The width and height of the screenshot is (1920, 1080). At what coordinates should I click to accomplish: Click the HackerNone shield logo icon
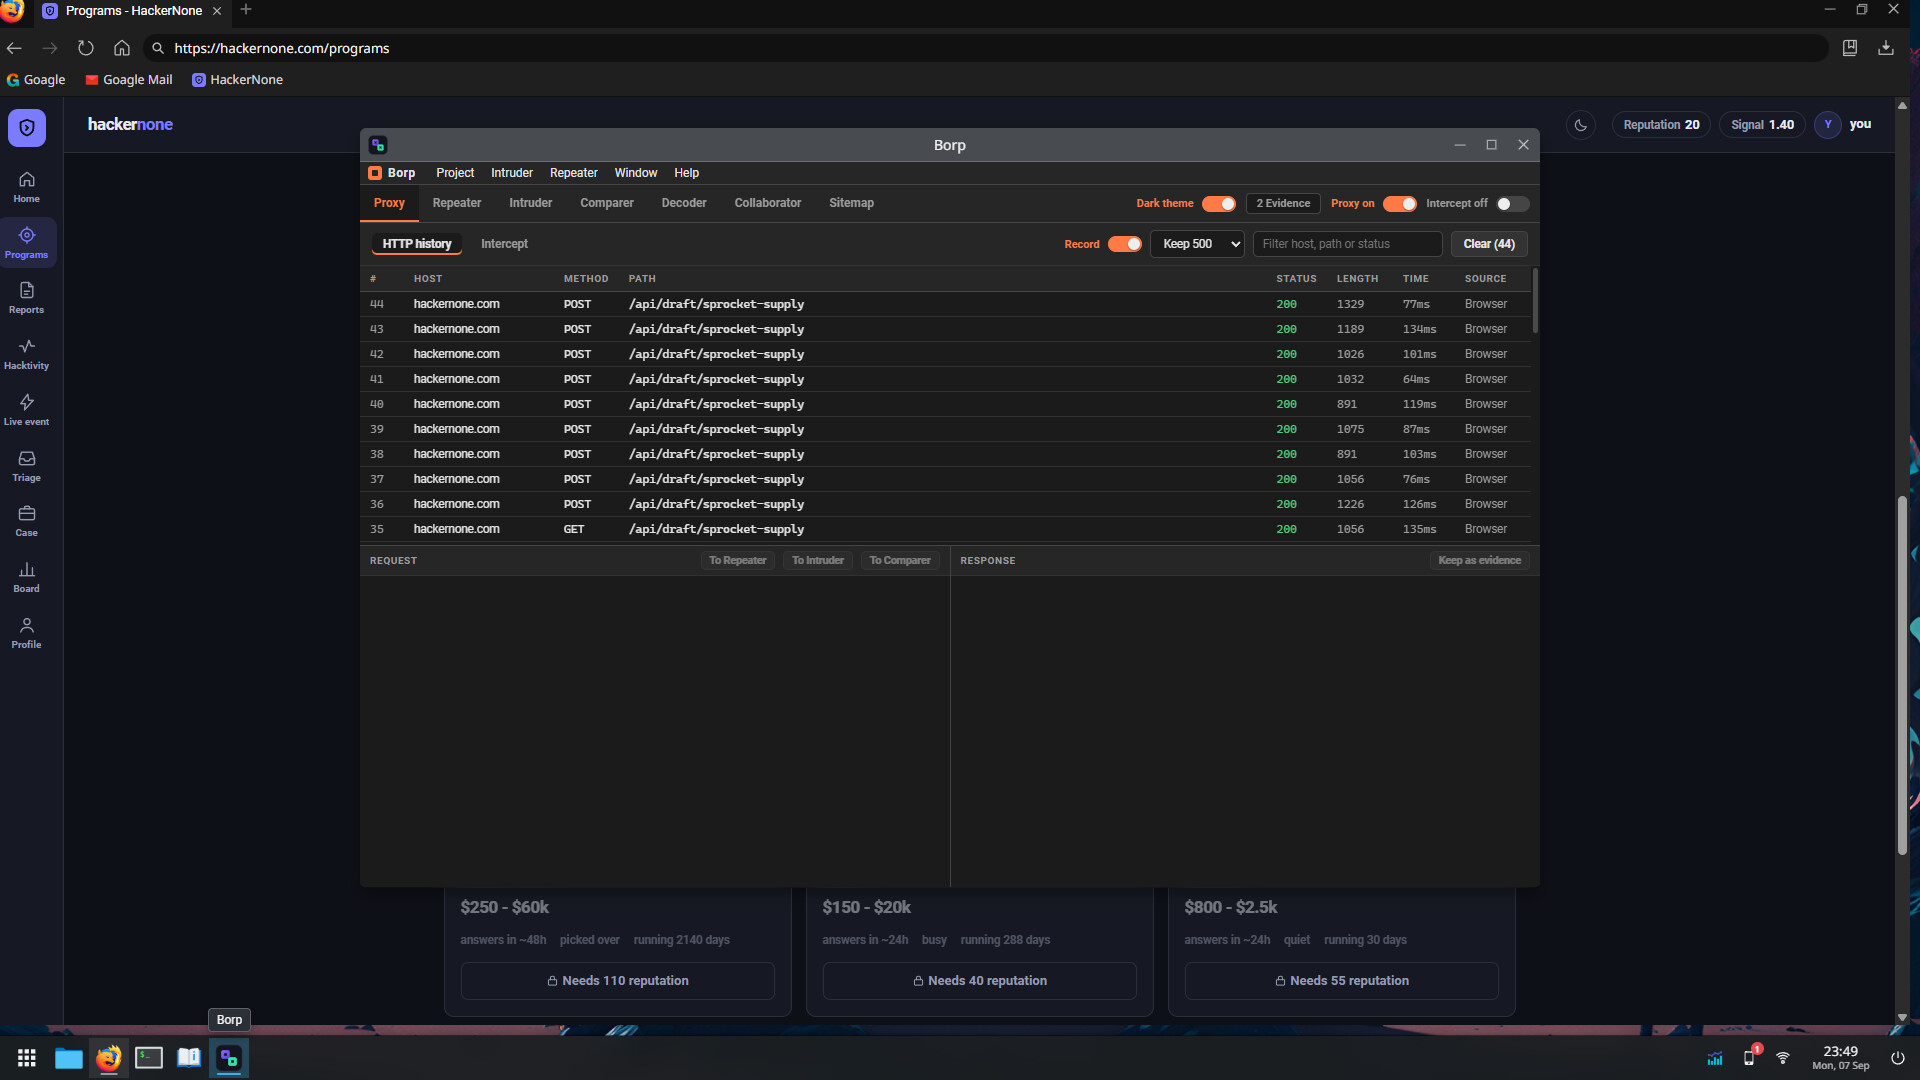pyautogui.click(x=27, y=128)
